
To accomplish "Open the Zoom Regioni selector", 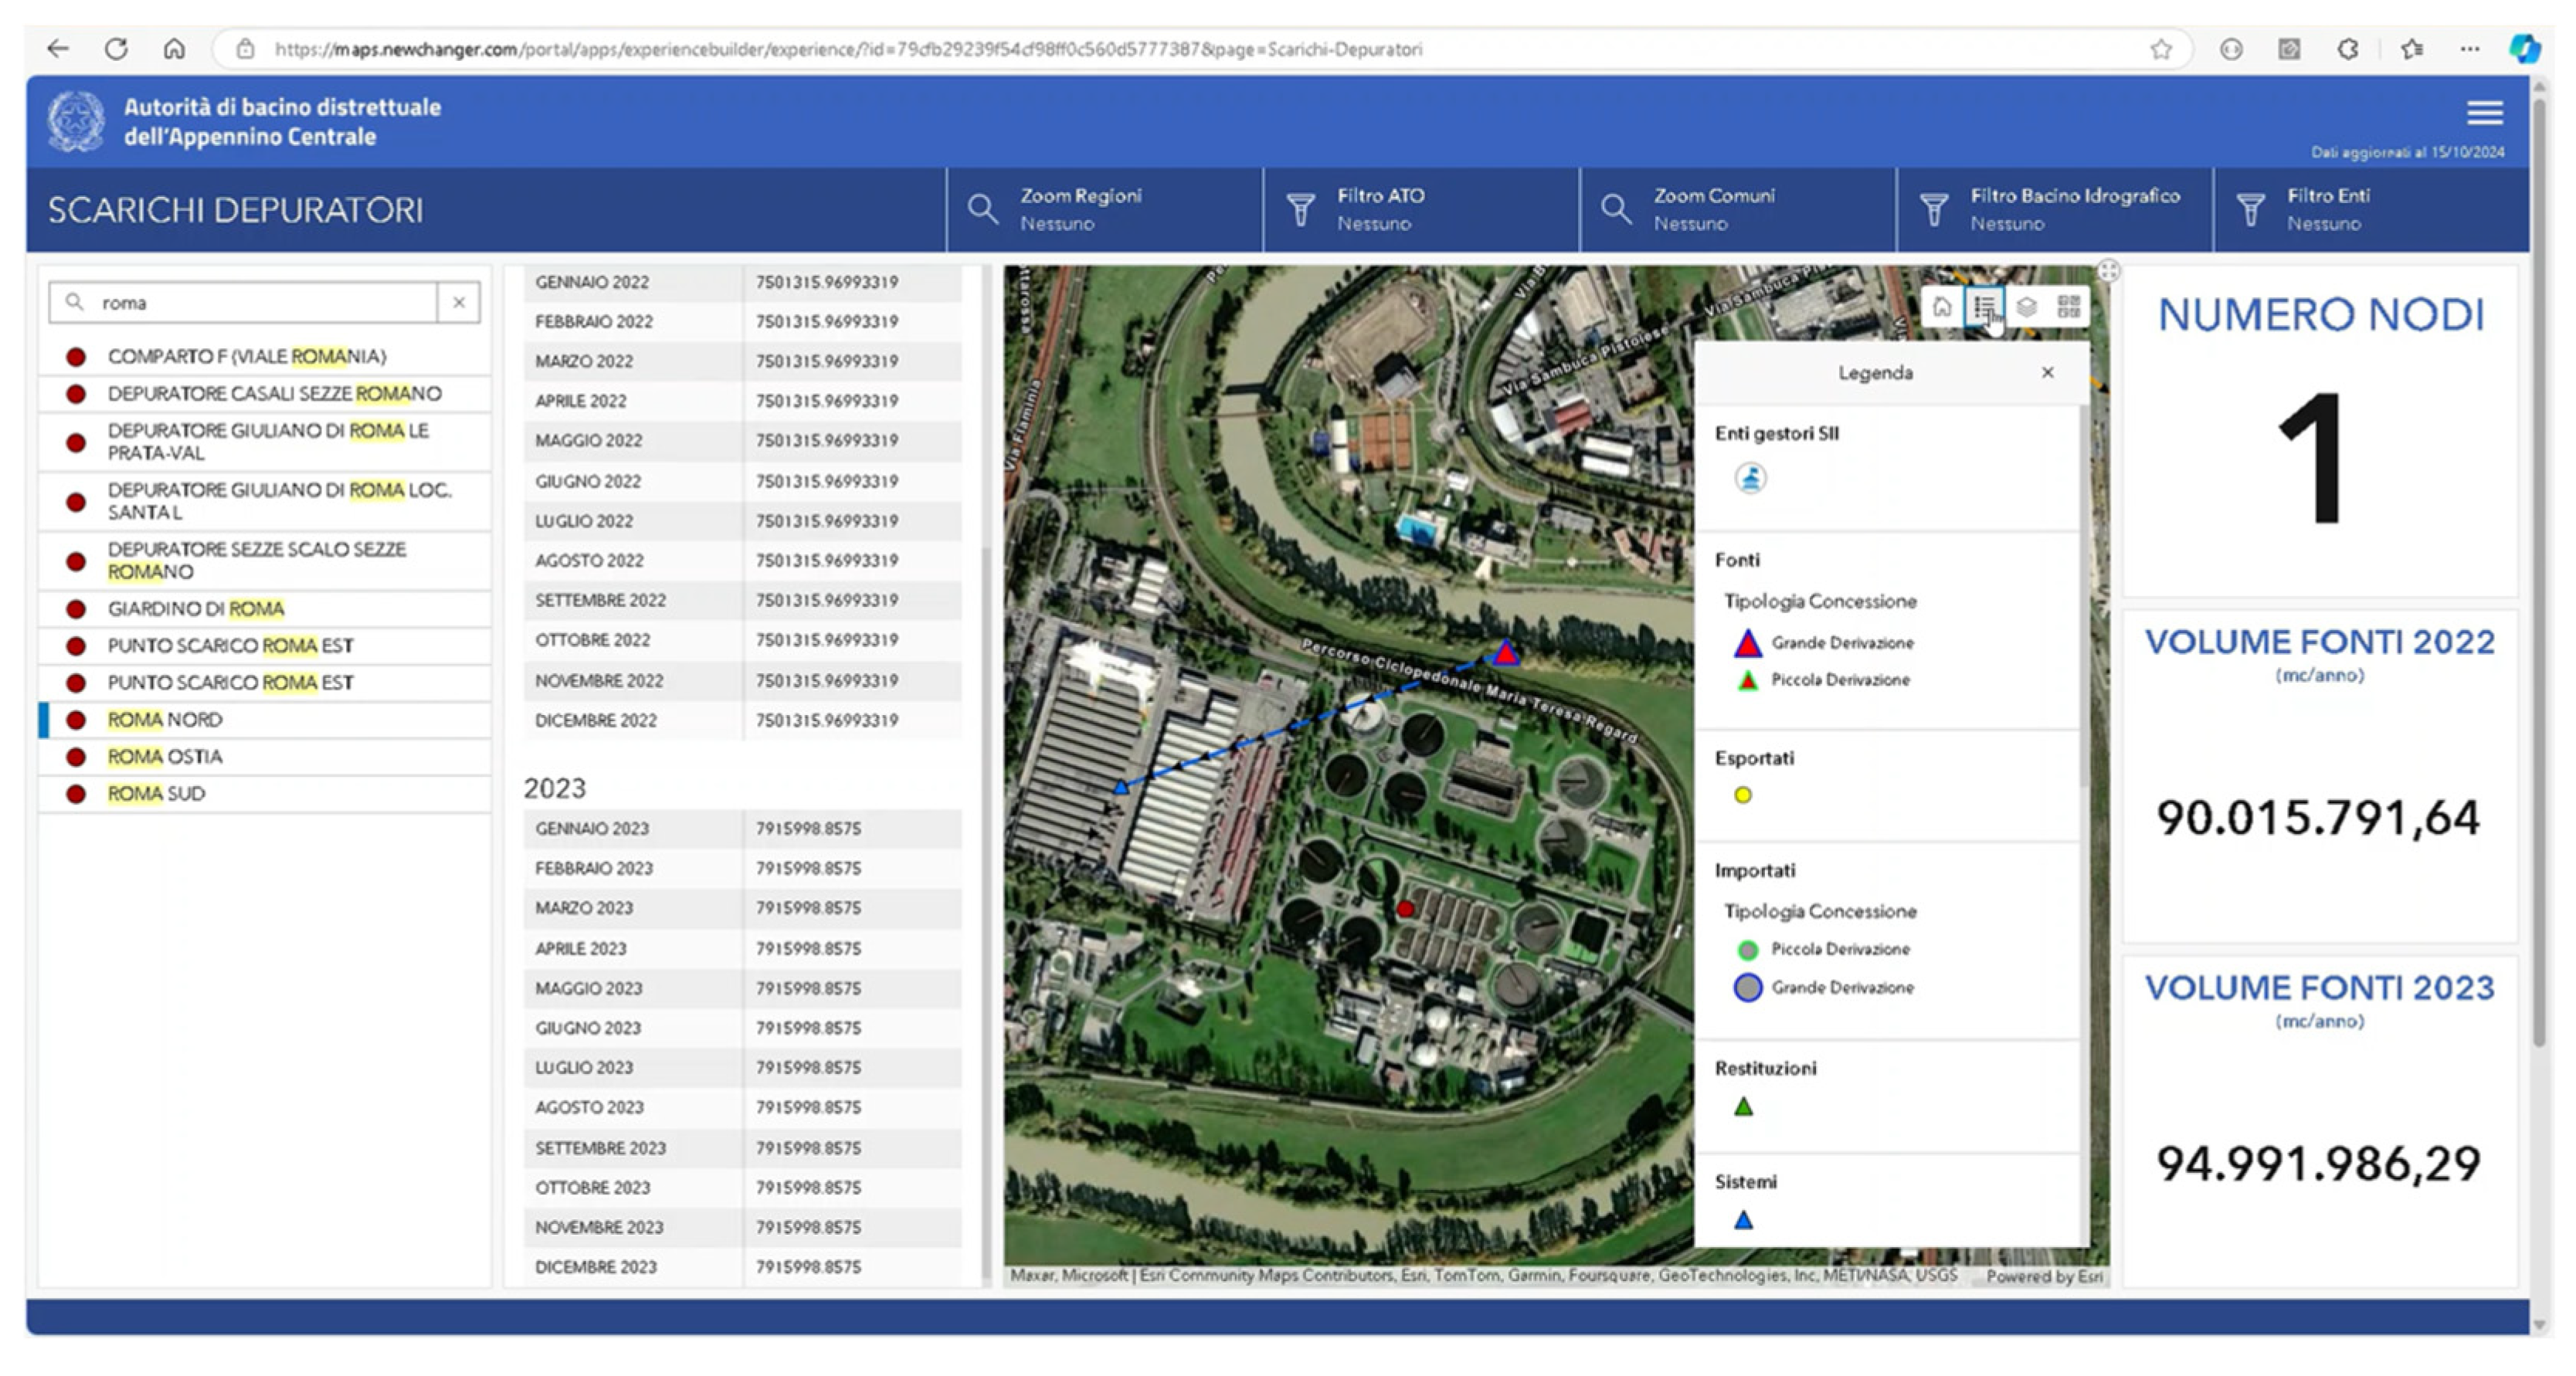I will (1105, 209).
